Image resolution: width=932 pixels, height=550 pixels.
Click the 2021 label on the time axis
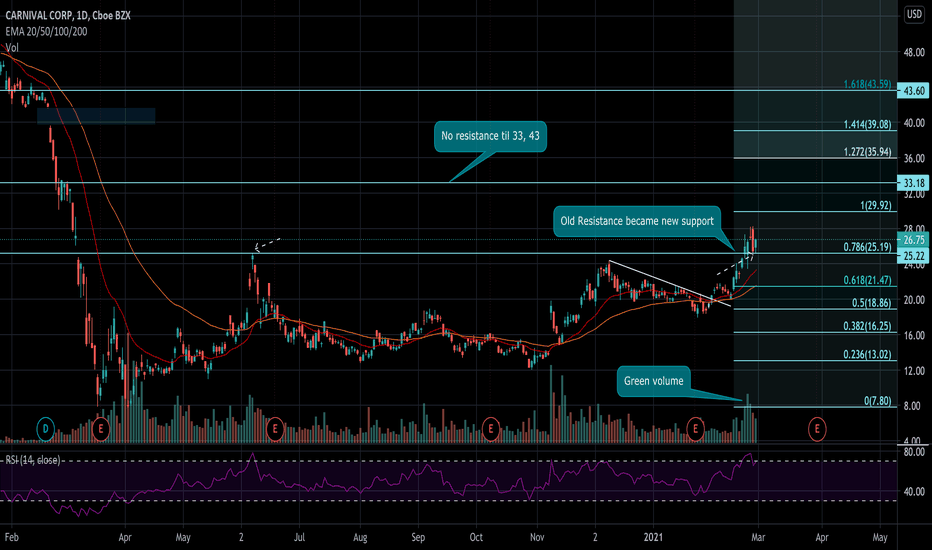point(653,537)
